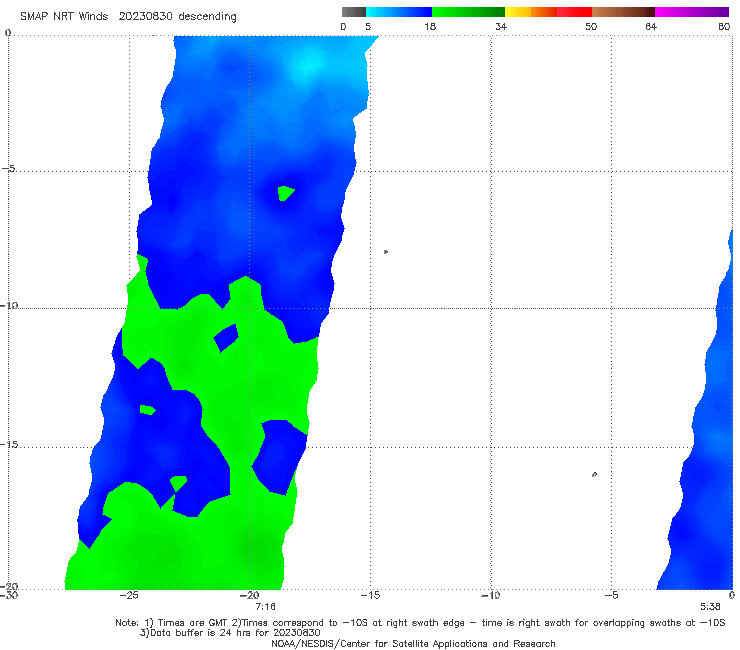The image size is (740, 650).
Task: Click the latitude axis label '-10'
Action: tap(9, 305)
